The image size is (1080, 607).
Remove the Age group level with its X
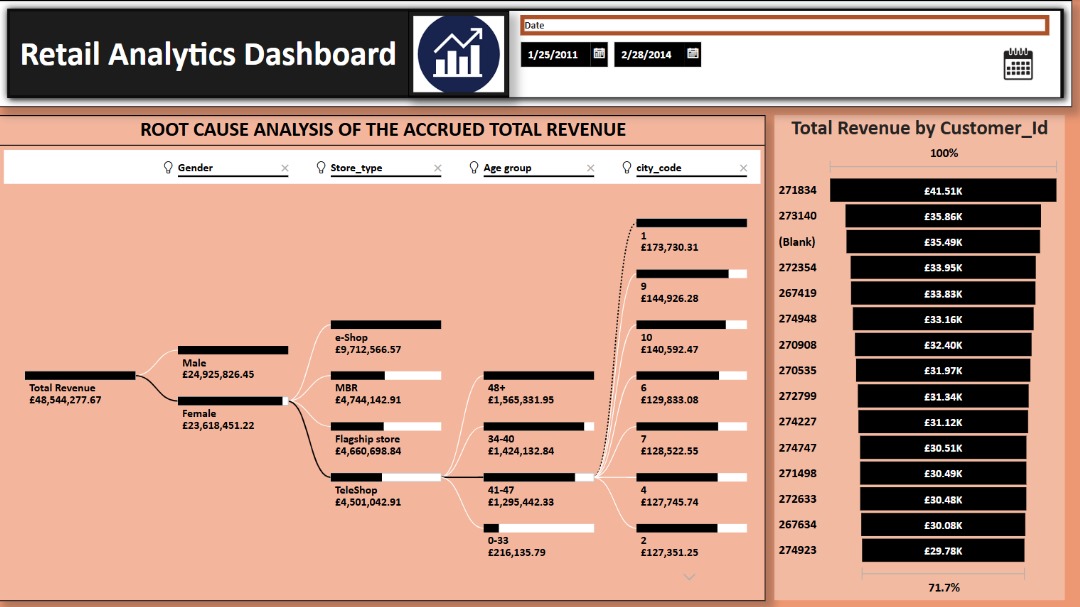[590, 168]
